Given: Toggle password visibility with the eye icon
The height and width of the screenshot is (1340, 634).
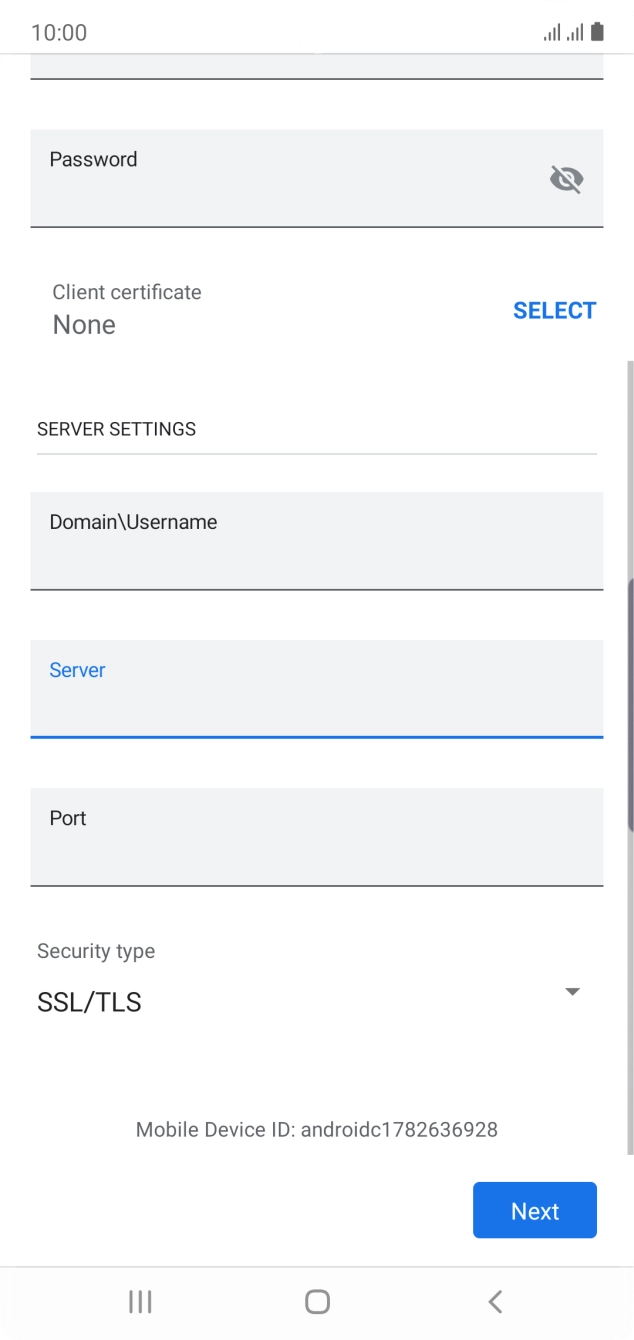Looking at the screenshot, I should 567,178.
